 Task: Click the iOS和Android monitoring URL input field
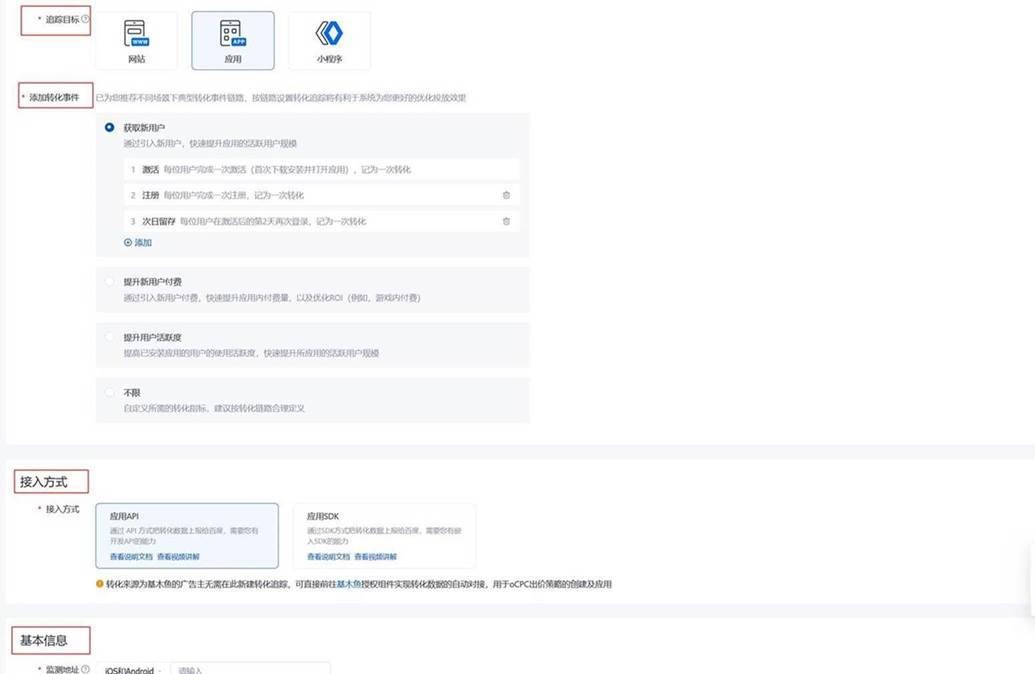[x=250, y=669]
